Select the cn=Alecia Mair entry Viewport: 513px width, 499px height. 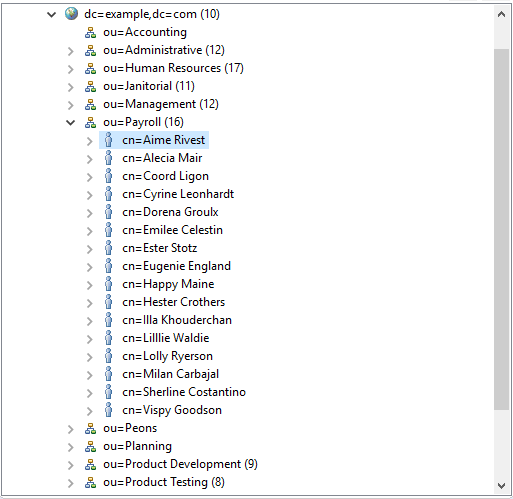tap(162, 158)
